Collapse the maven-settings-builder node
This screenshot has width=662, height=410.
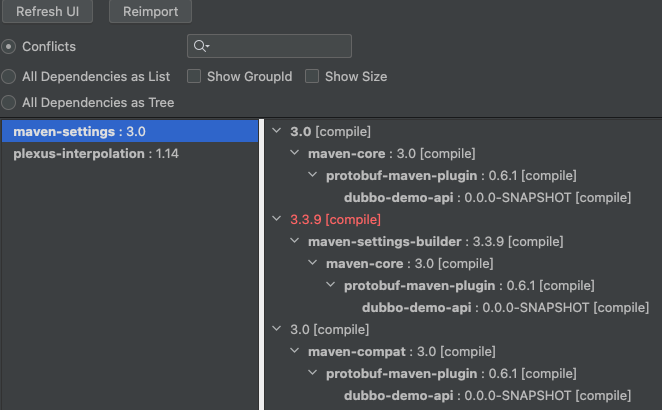[x=295, y=241]
